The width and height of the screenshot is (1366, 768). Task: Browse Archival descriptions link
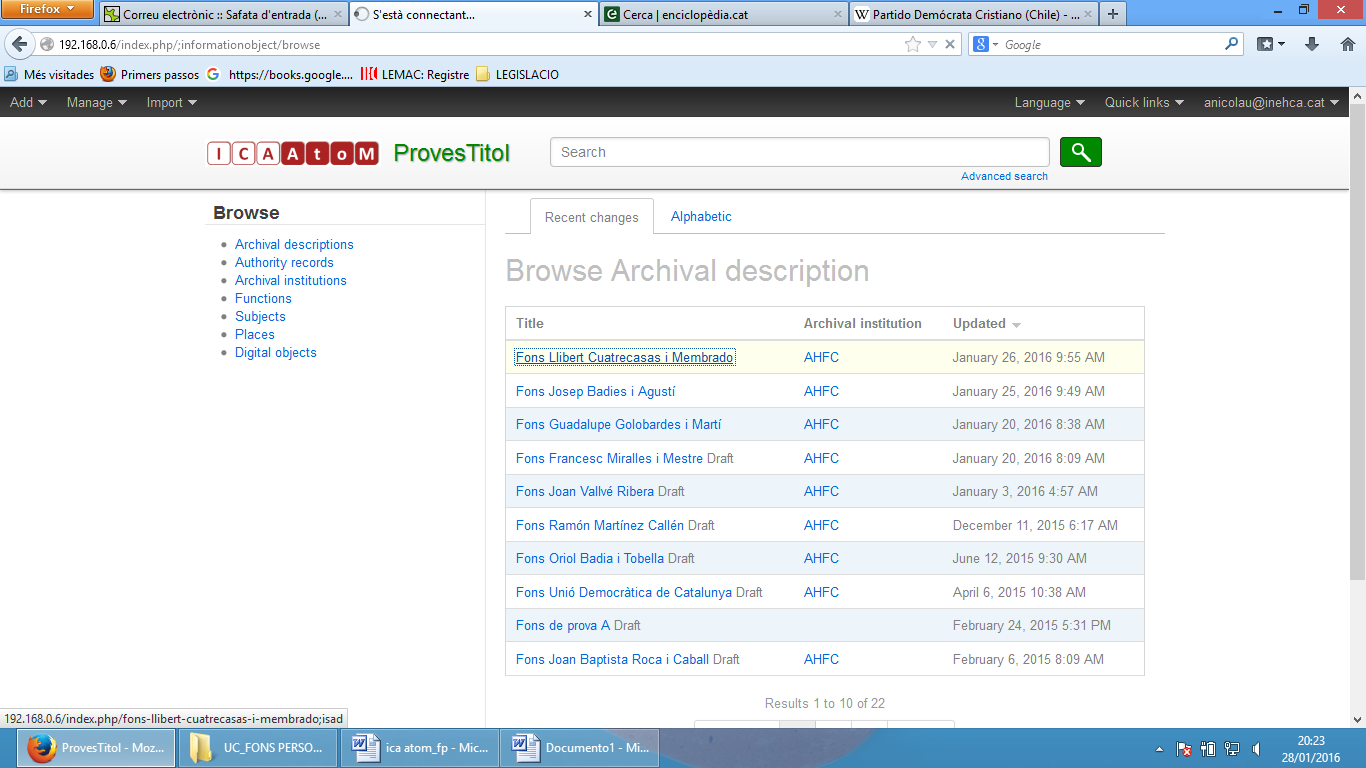coord(294,244)
